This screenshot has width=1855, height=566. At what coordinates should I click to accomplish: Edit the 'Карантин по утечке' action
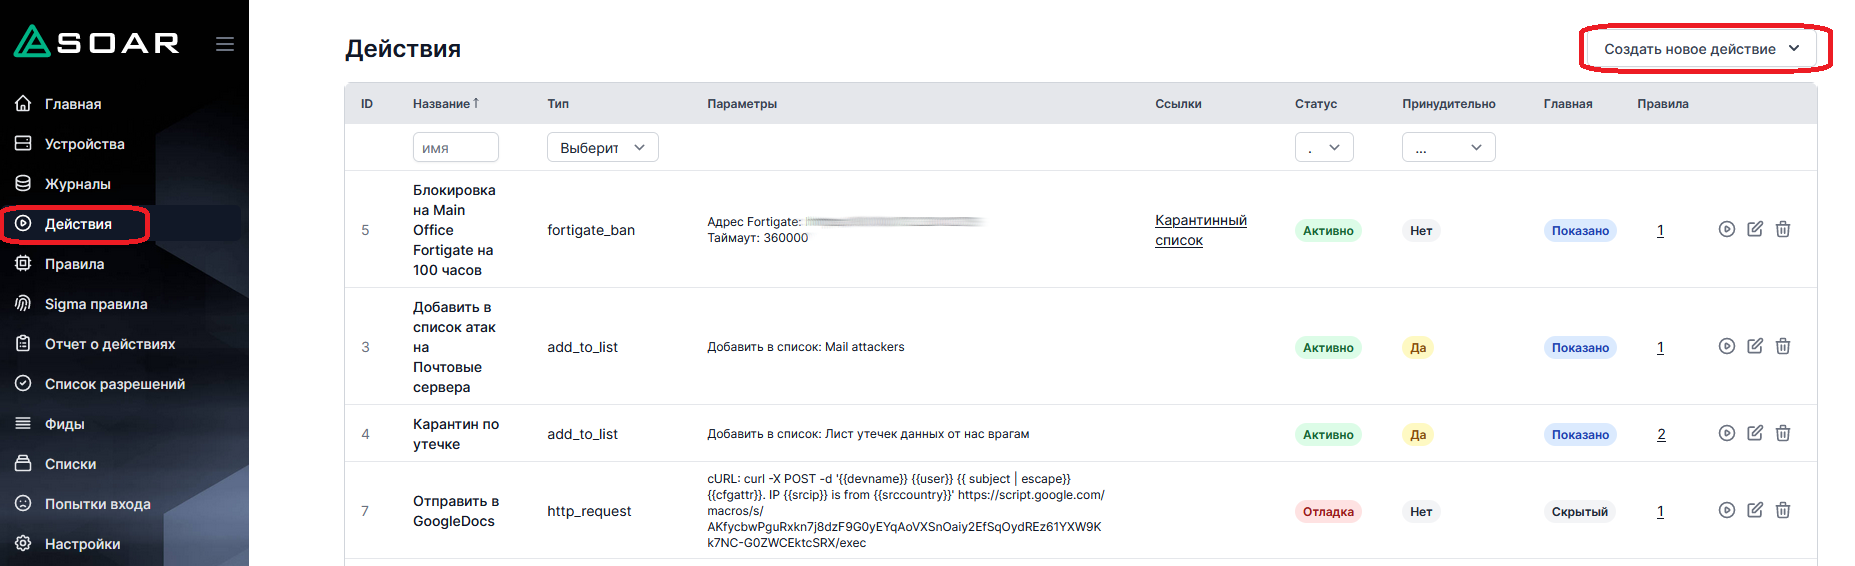point(1754,433)
